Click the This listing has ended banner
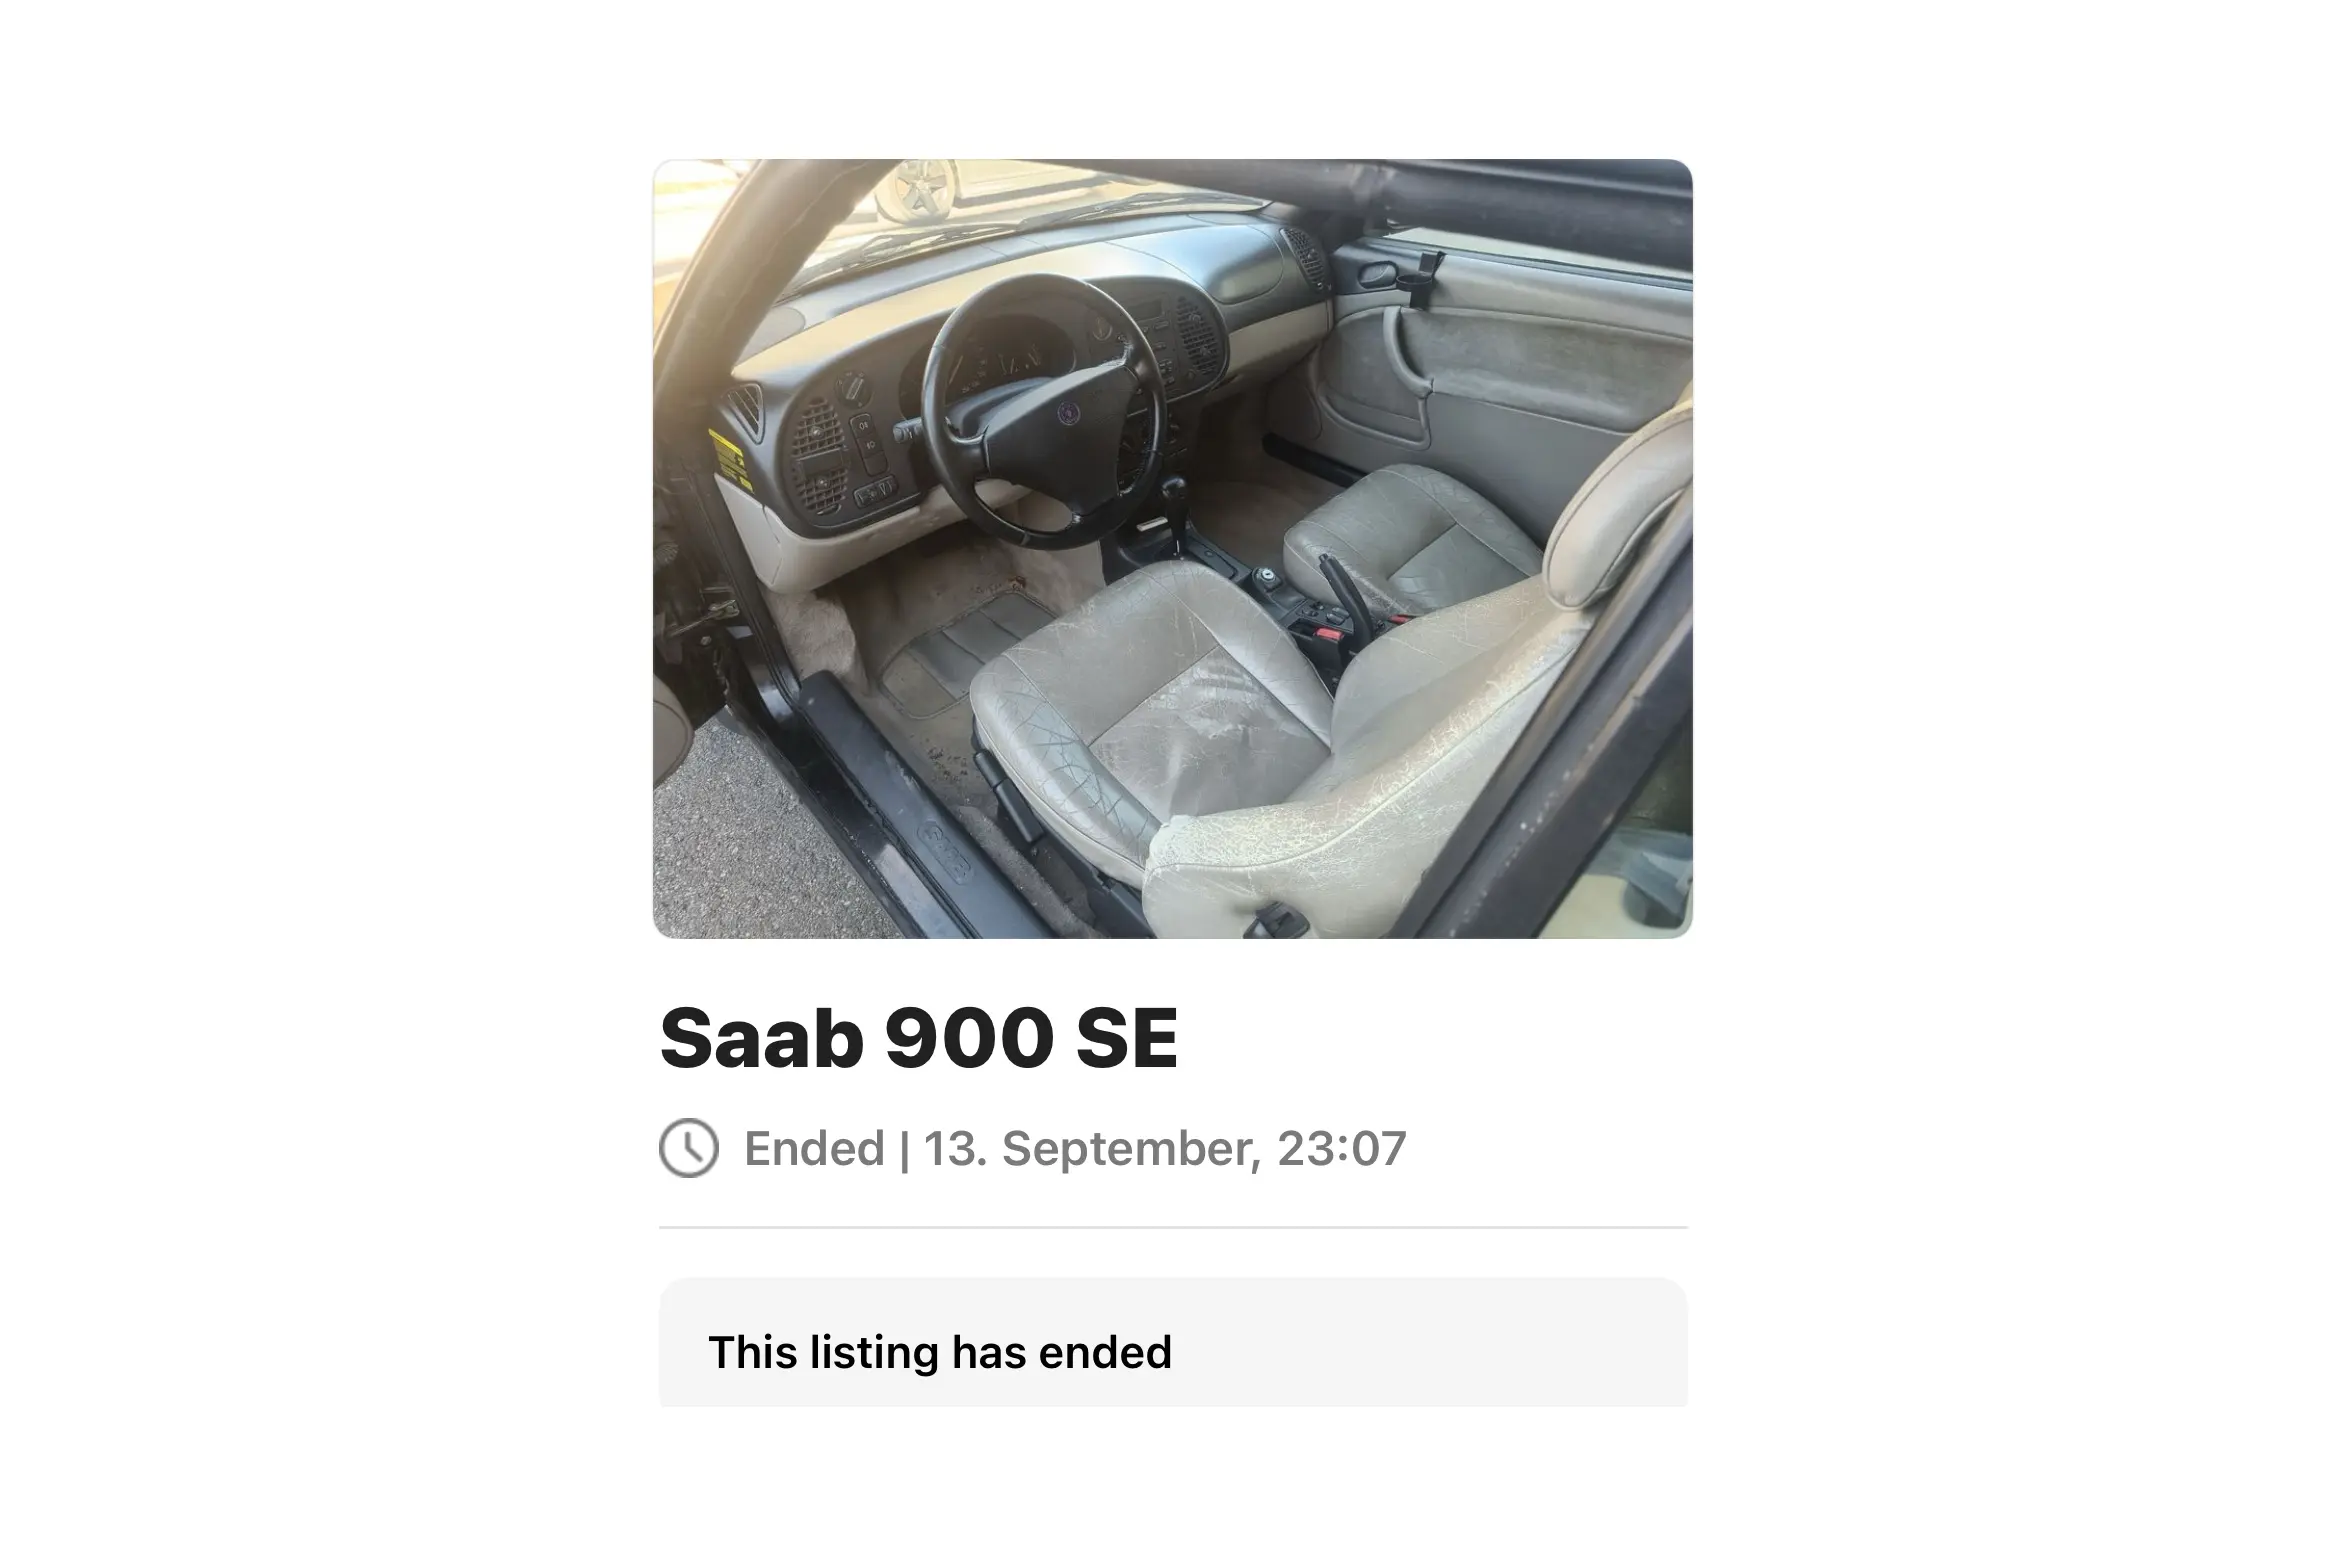Screen dimensions: 2346x1564 pos(1173,1342)
